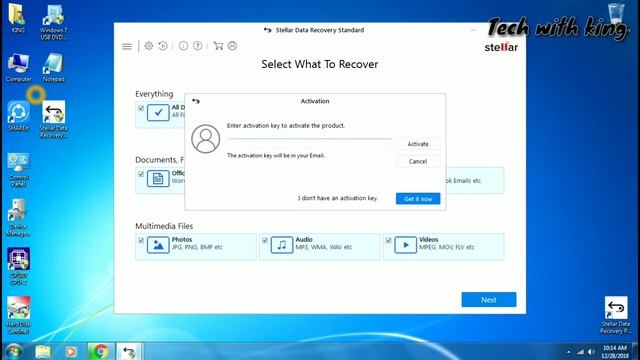Click the volume speaker tray icon
The image size is (640, 360).
591,352
